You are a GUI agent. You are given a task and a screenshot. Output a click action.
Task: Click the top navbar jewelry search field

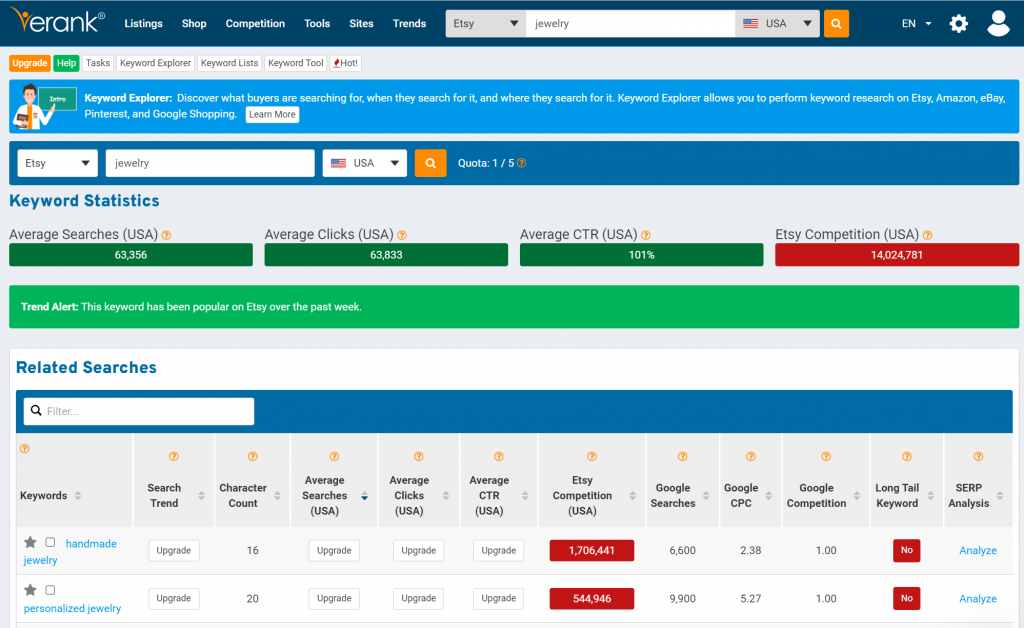click(630, 24)
